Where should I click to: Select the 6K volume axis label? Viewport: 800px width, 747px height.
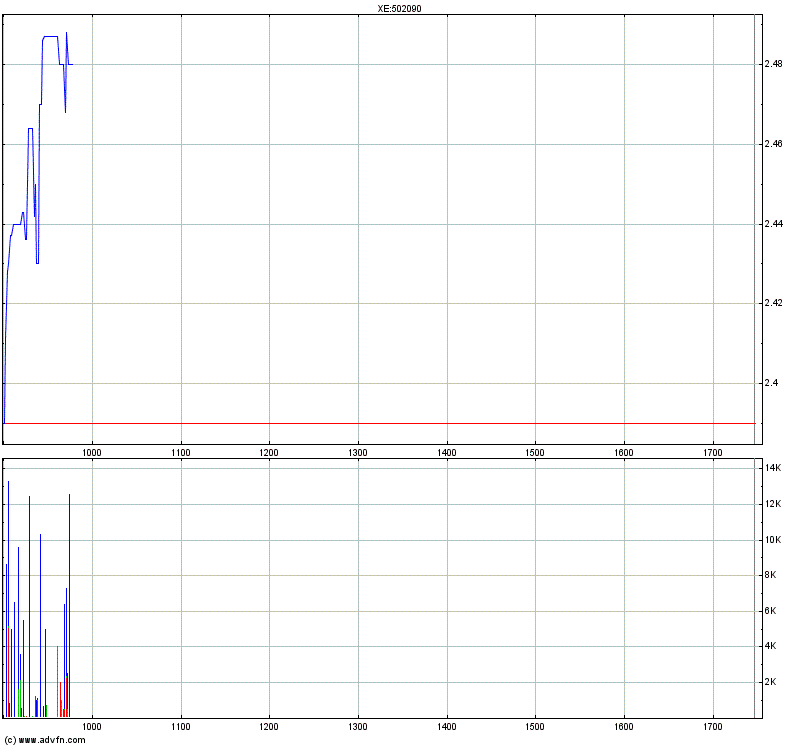[x=770, y=611]
